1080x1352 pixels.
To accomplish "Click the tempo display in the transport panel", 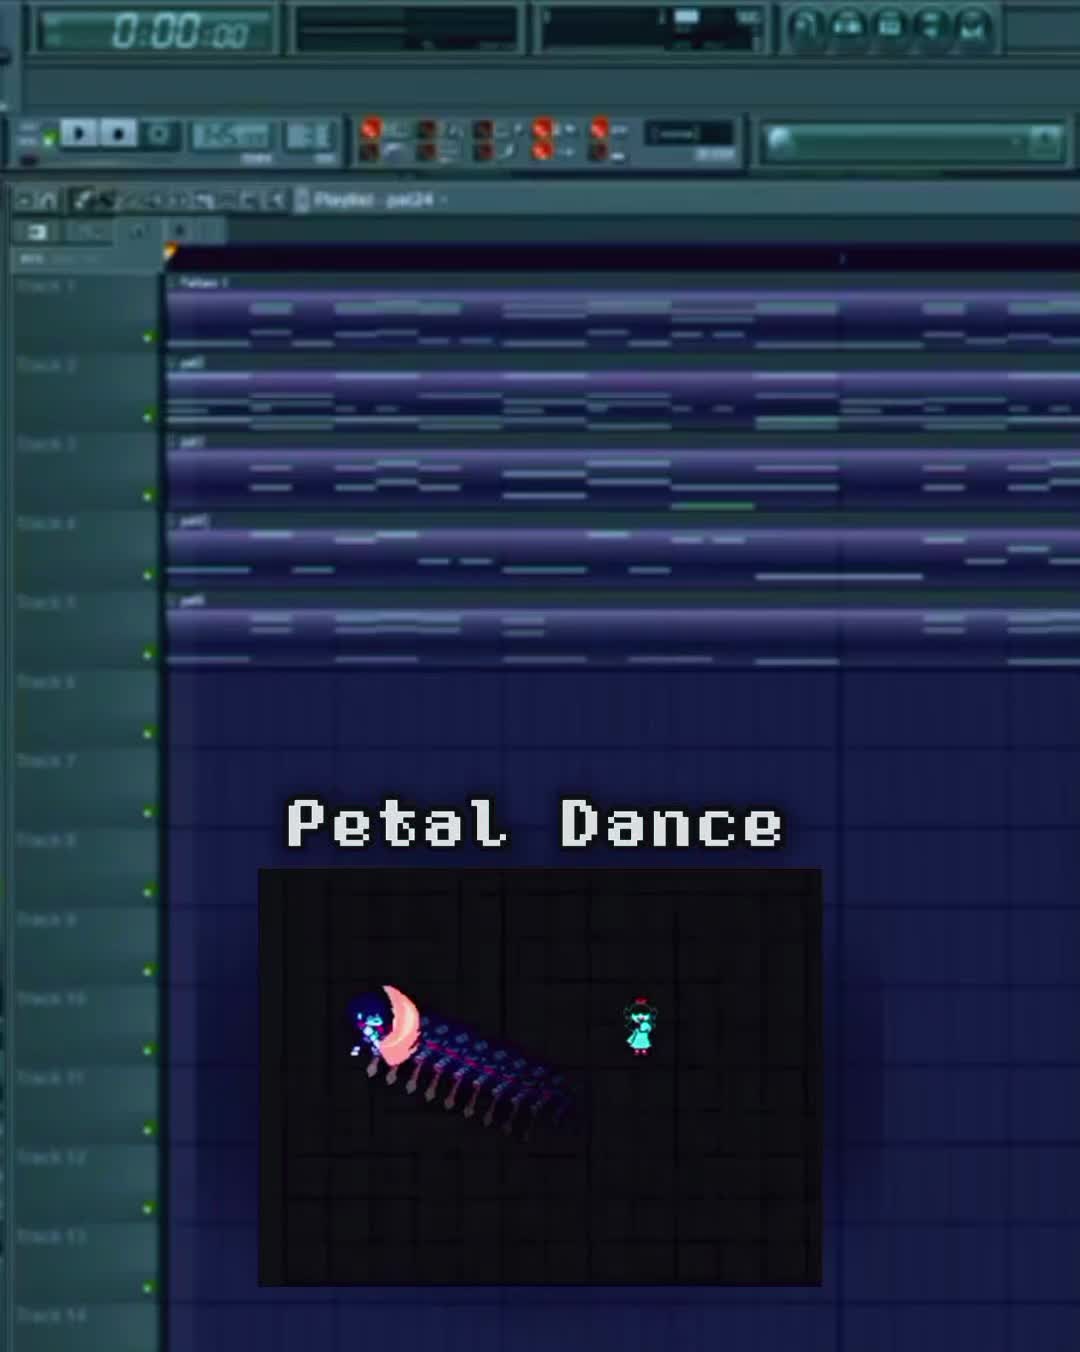I will coord(231,135).
